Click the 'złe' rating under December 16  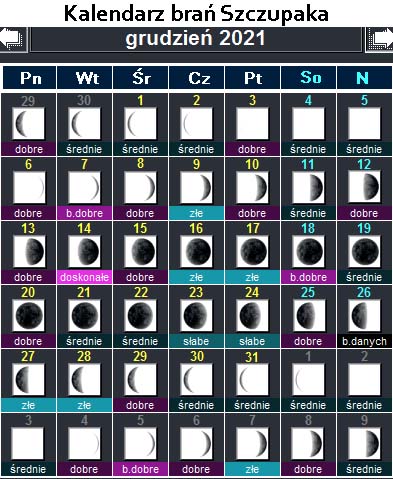click(x=196, y=277)
